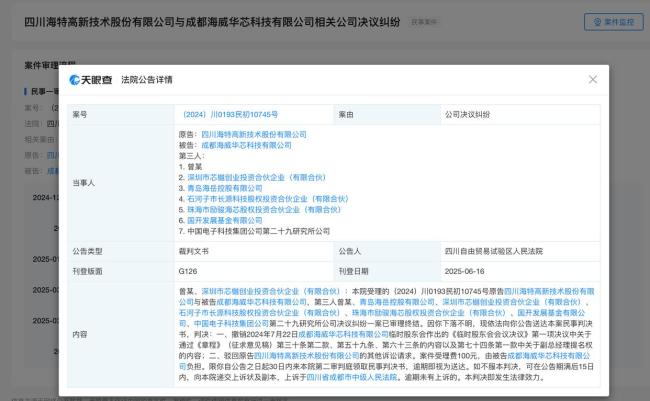
Task: Open defendant 成都海威华芯科技有限公司 link after 被告
Action: (x=246, y=145)
